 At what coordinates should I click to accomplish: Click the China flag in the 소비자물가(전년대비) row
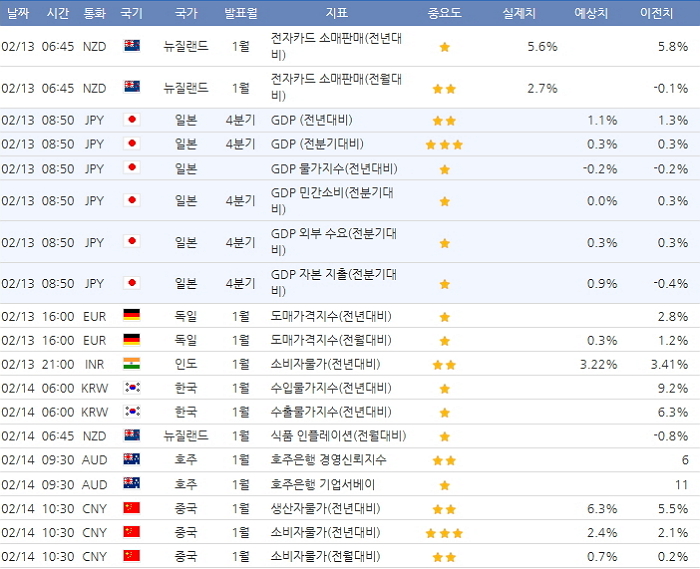[132, 532]
